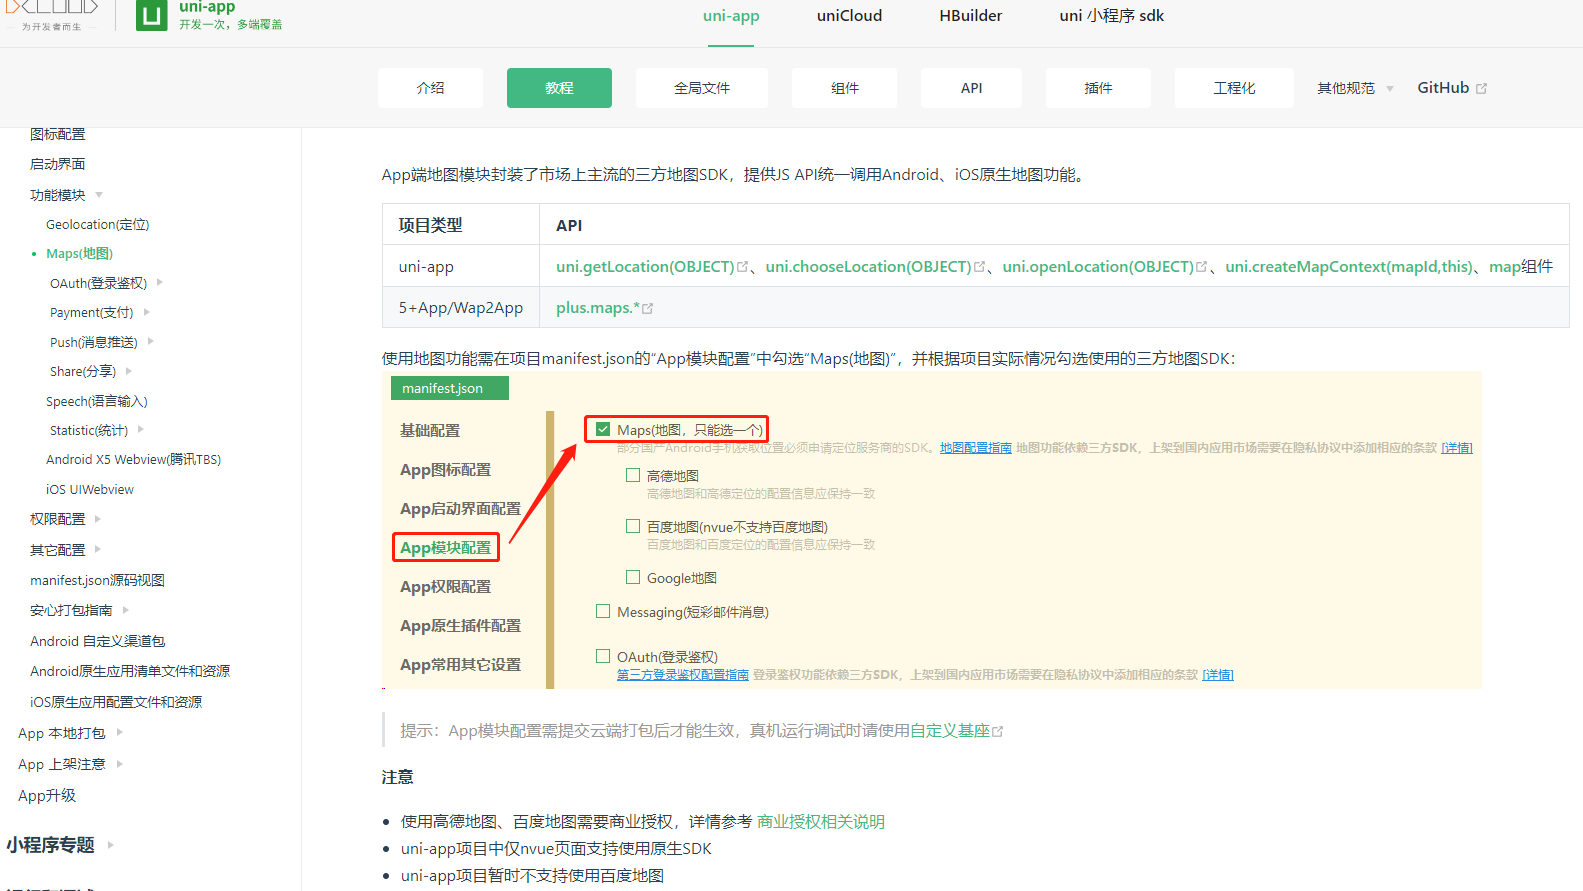Image resolution: width=1583 pixels, height=891 pixels.
Task: Open uni.createMapContext(mapId,this) link
Action: pyautogui.click(x=1349, y=267)
